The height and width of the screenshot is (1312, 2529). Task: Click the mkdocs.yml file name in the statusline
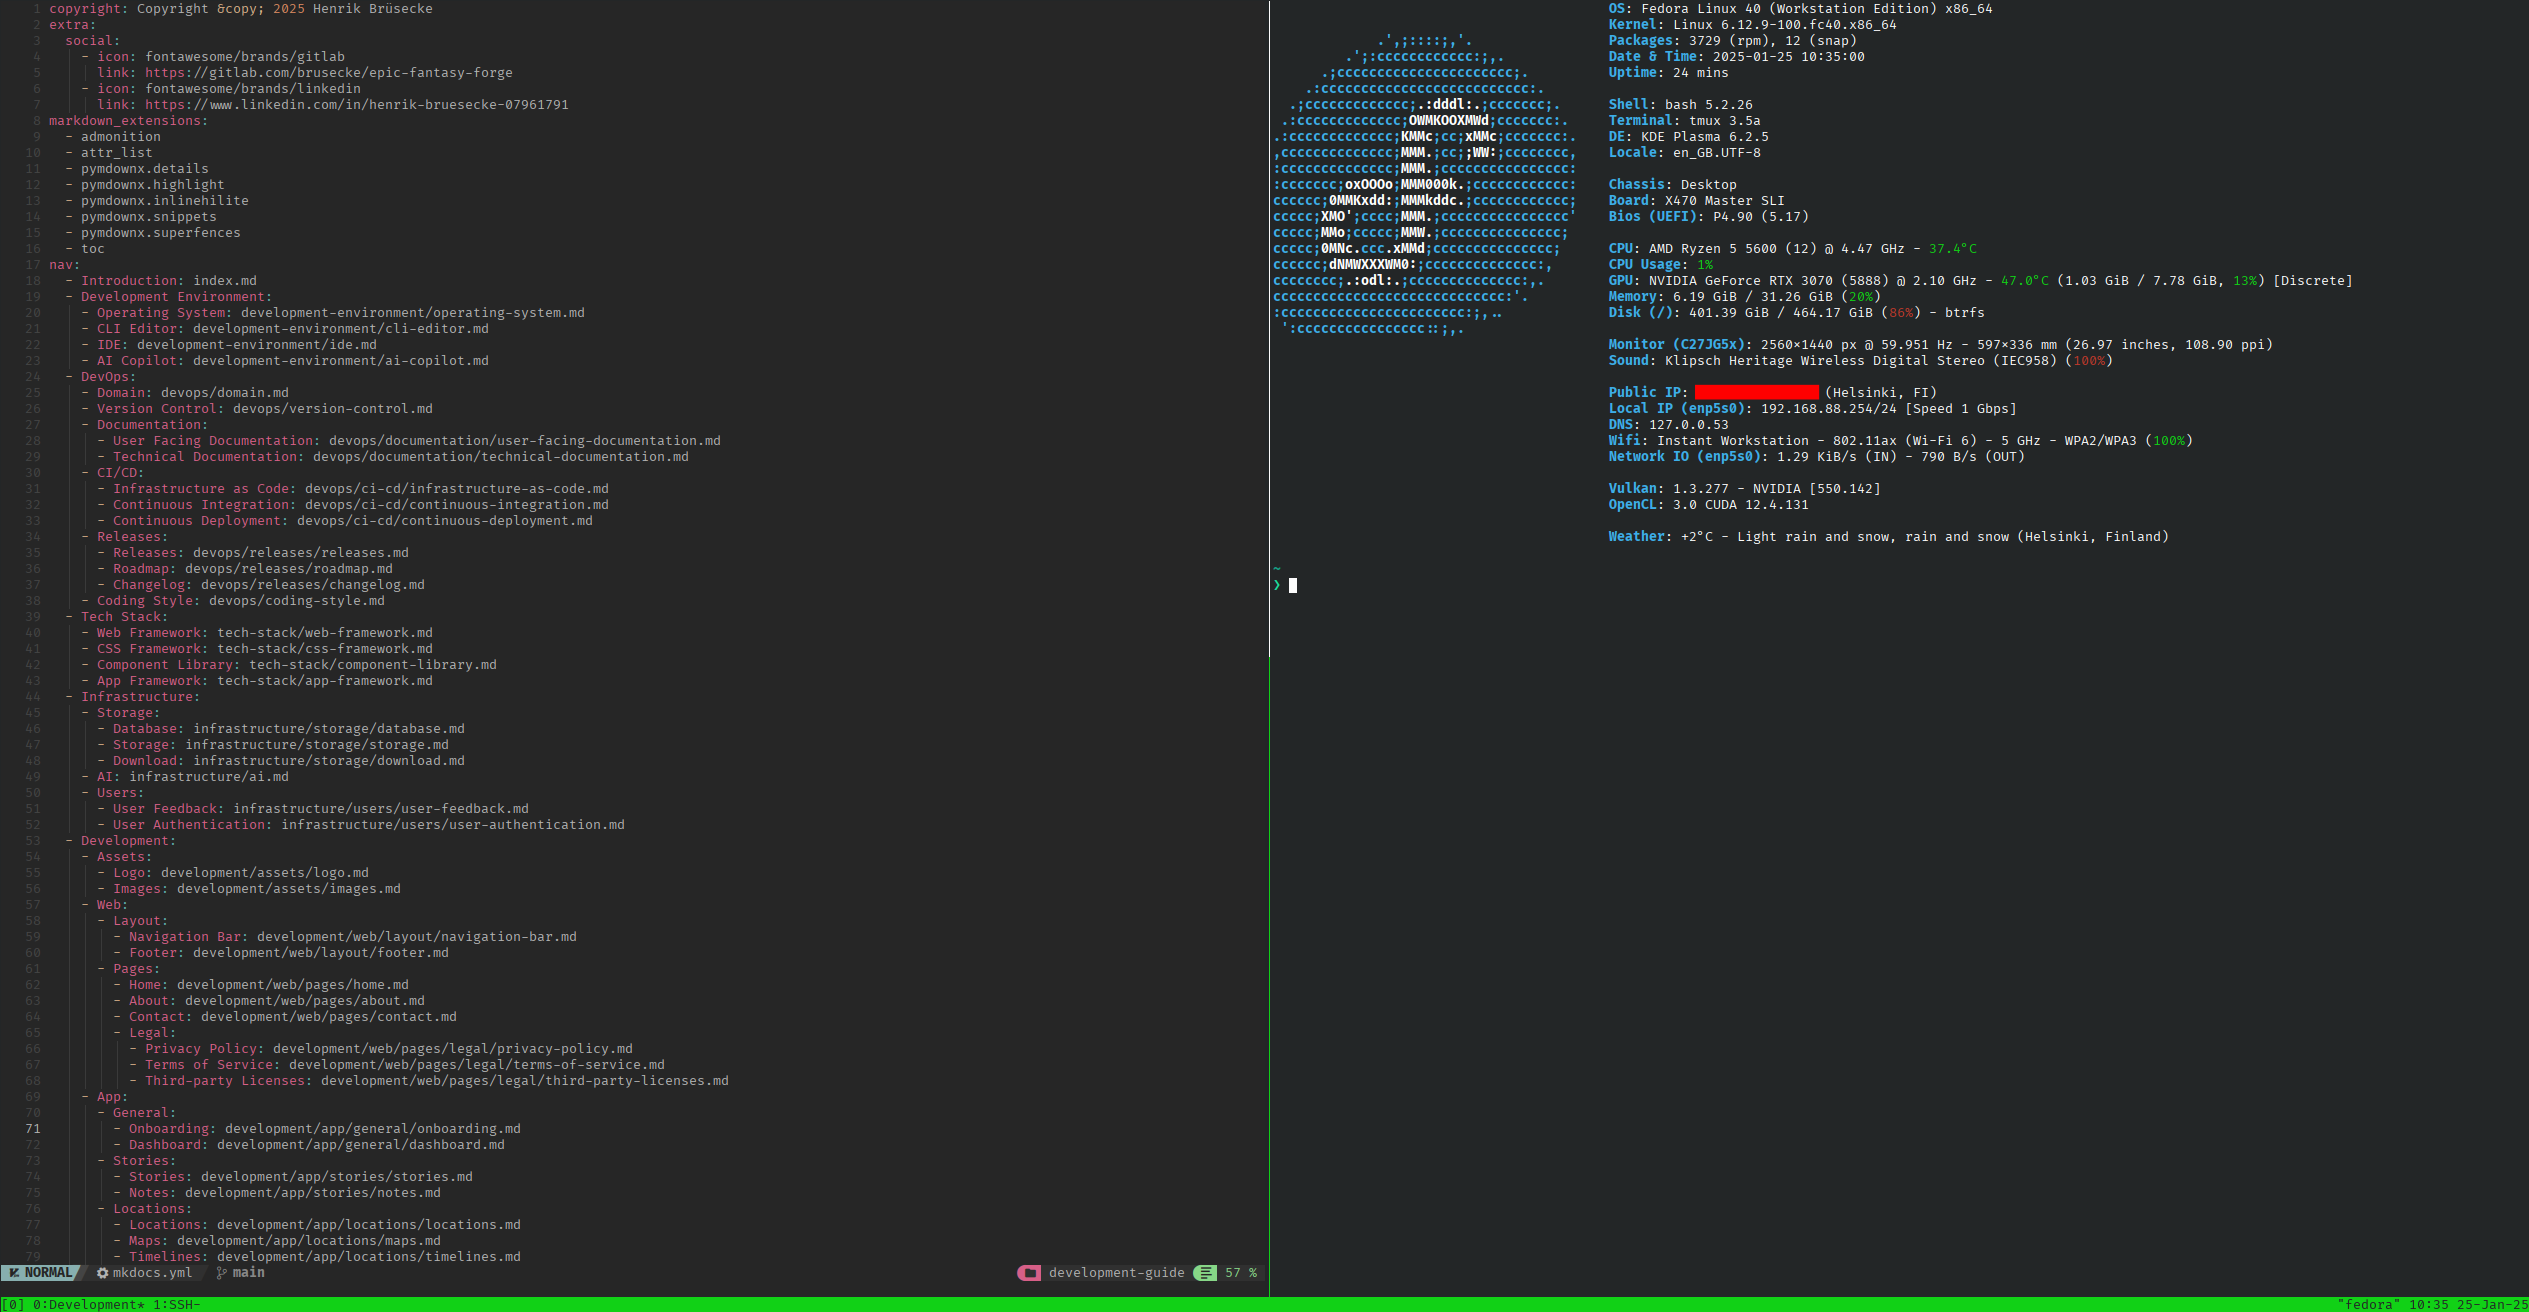point(152,1273)
